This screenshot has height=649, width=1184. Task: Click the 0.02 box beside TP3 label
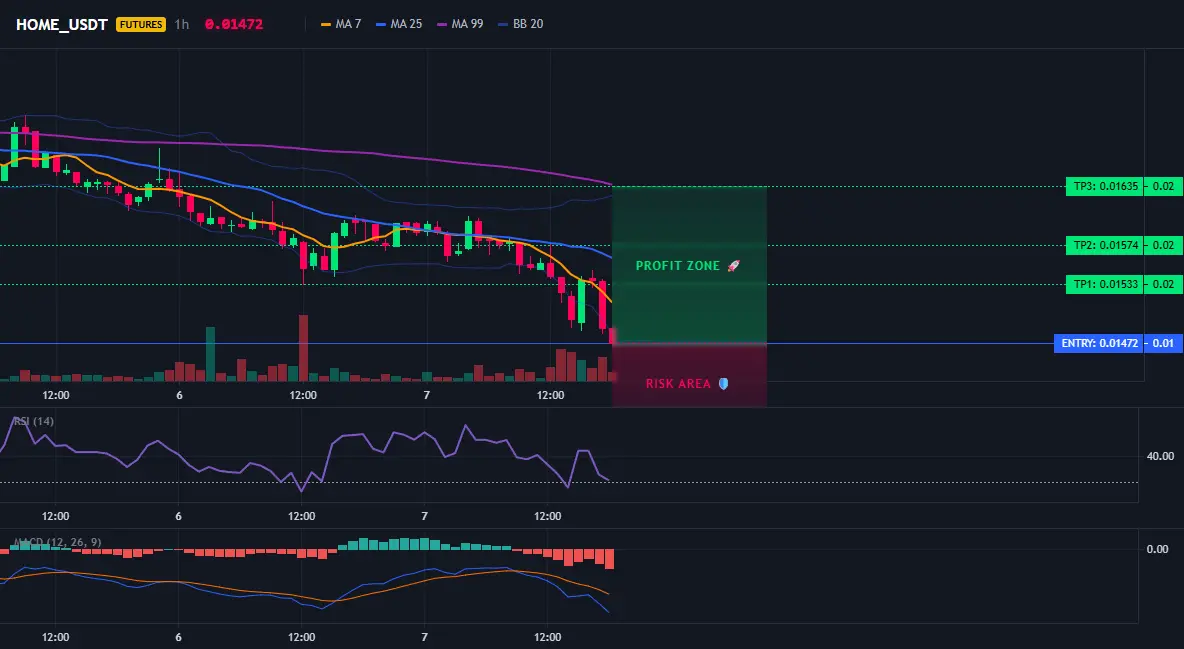1163,187
